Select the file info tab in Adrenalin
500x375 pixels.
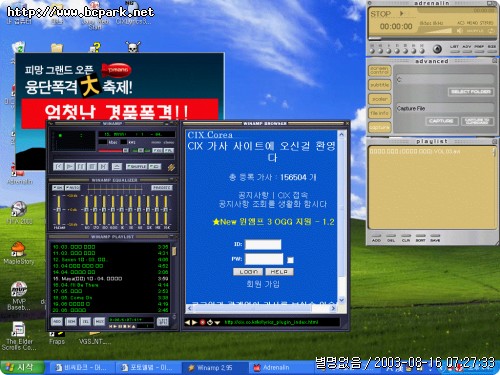pyautogui.click(x=380, y=113)
